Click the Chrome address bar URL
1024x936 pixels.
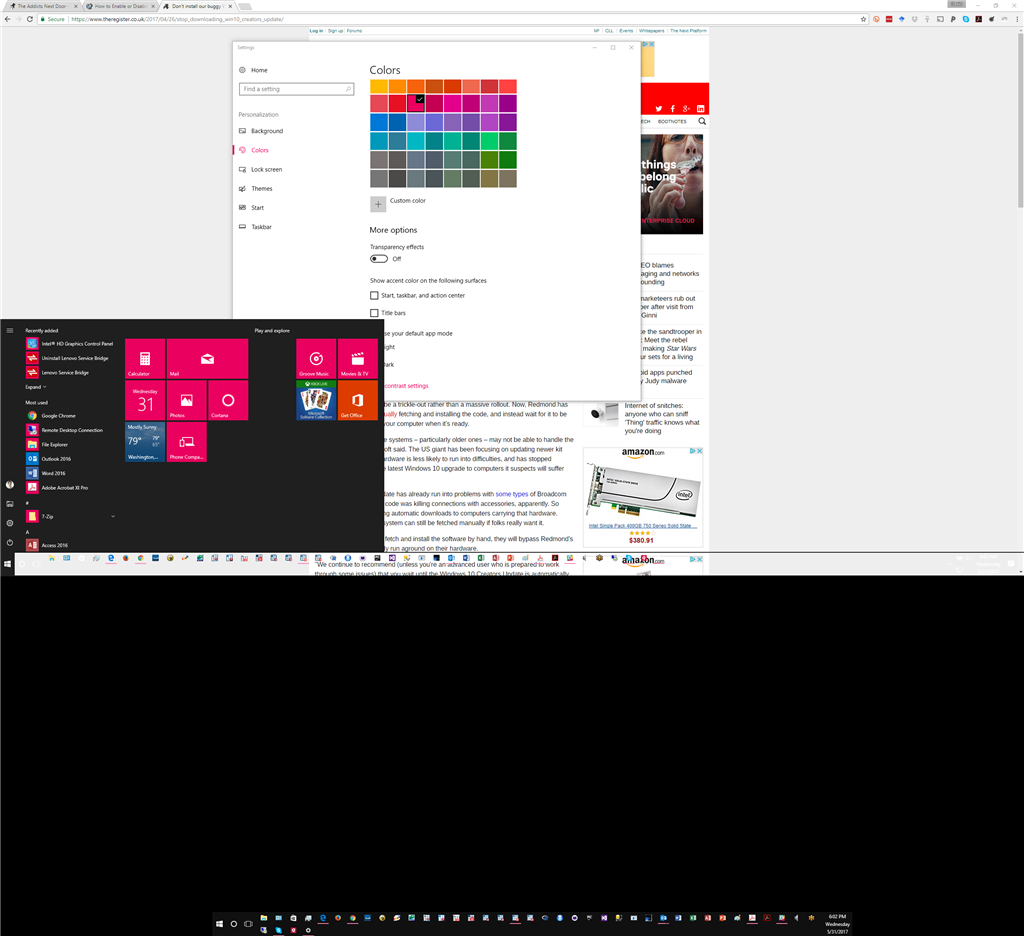[177, 19]
